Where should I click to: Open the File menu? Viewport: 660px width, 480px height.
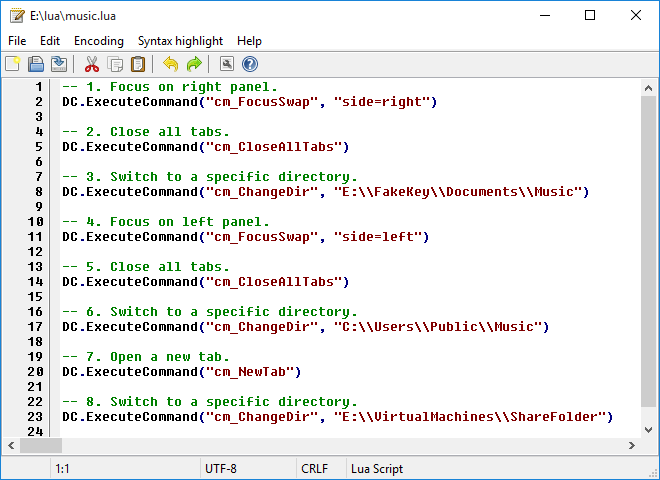click(x=17, y=41)
